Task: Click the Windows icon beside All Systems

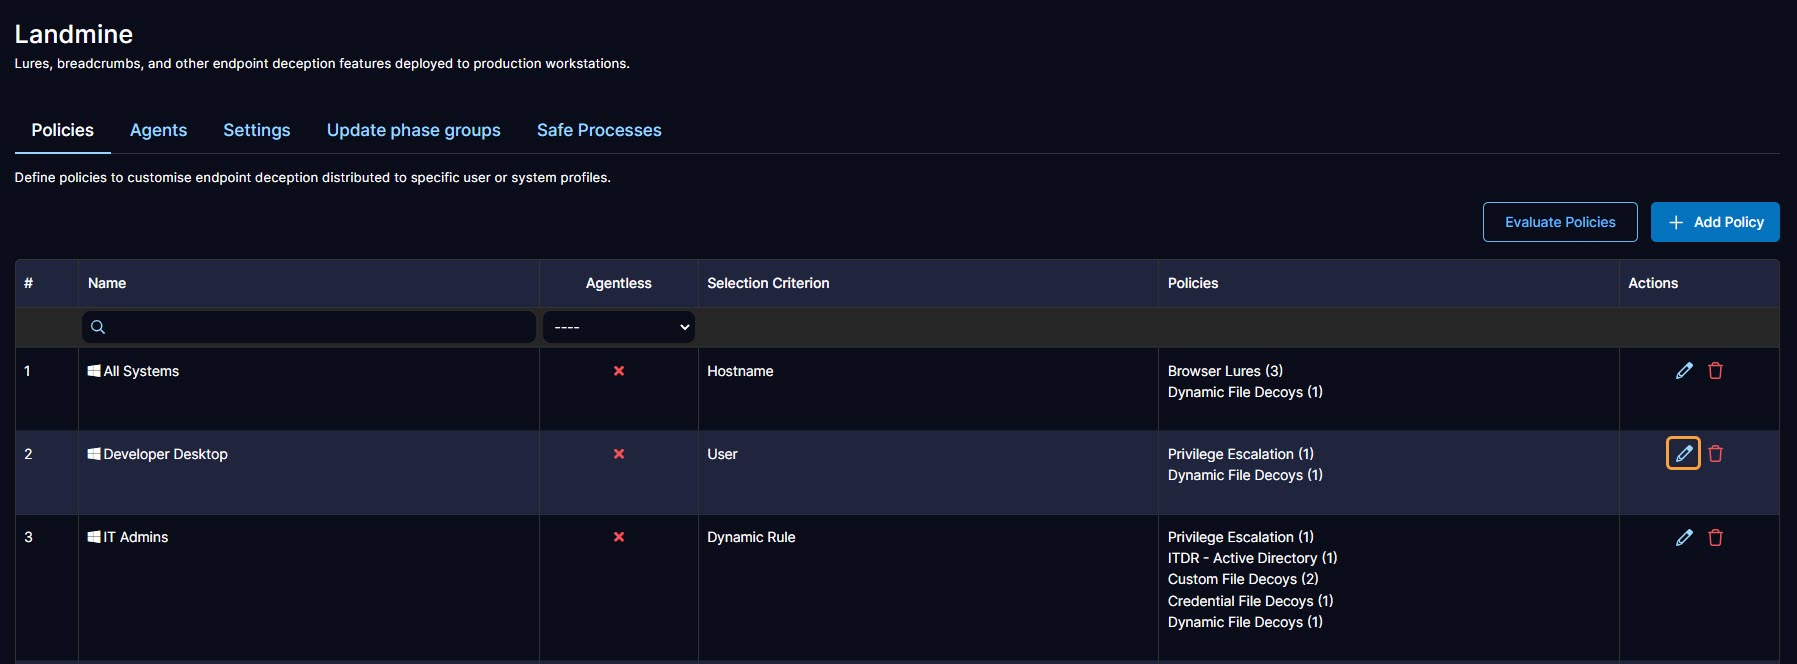Action: 94,371
